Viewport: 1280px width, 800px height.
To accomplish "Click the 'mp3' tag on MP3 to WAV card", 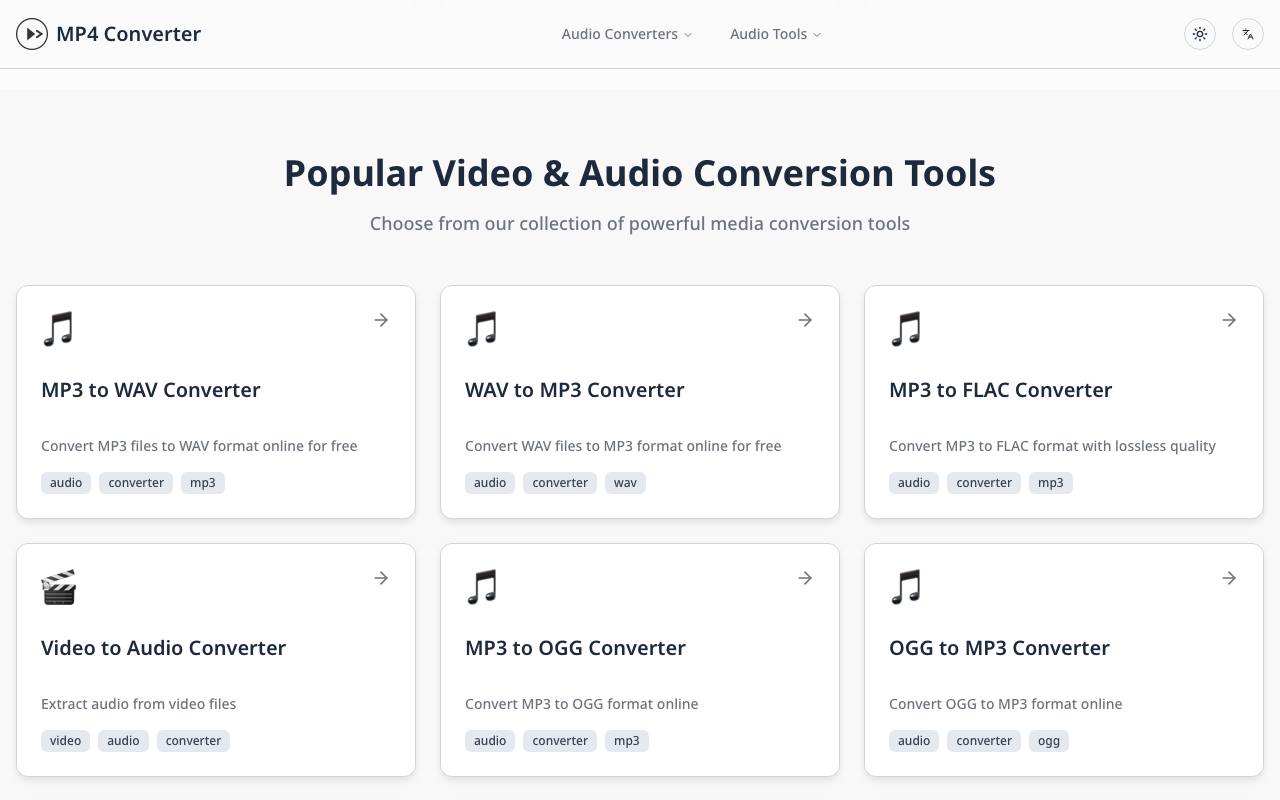I will tap(203, 483).
